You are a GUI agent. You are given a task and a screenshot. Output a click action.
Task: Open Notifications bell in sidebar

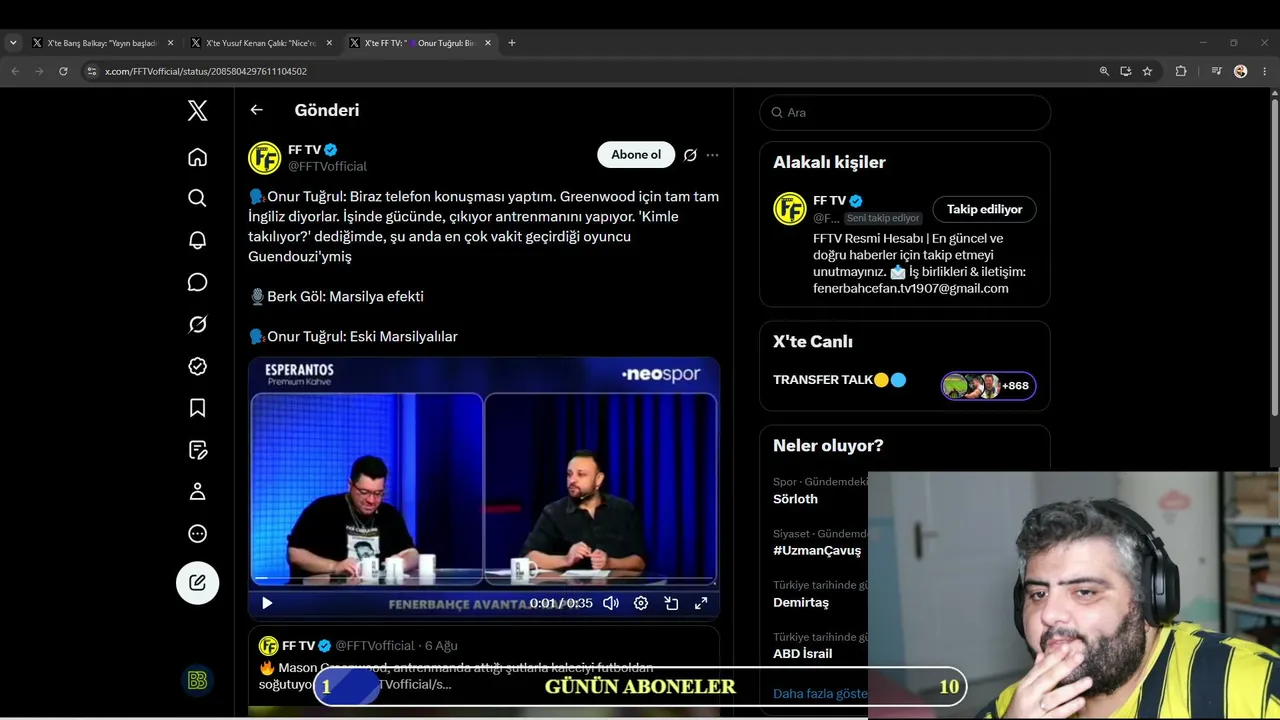198,240
